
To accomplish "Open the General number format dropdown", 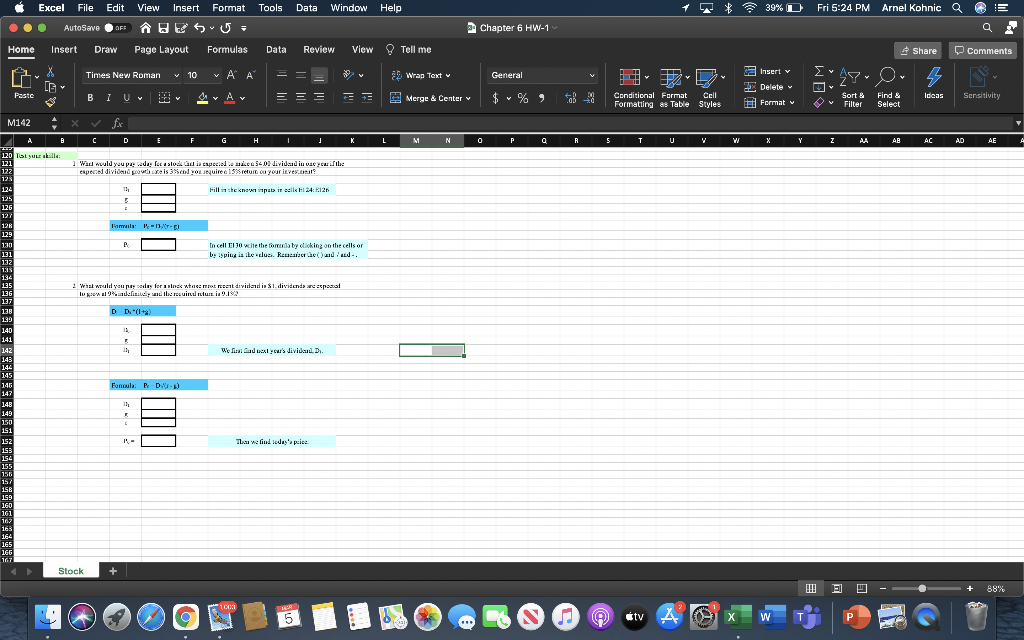I will (542, 74).
